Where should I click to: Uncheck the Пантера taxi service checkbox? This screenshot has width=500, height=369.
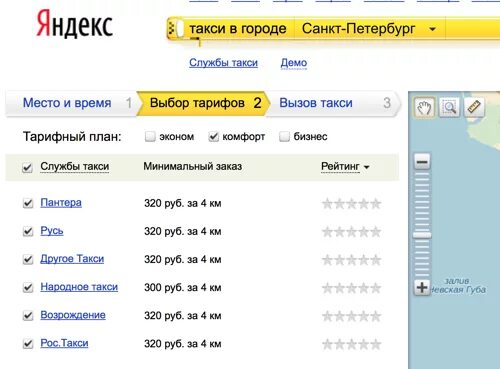[28, 203]
